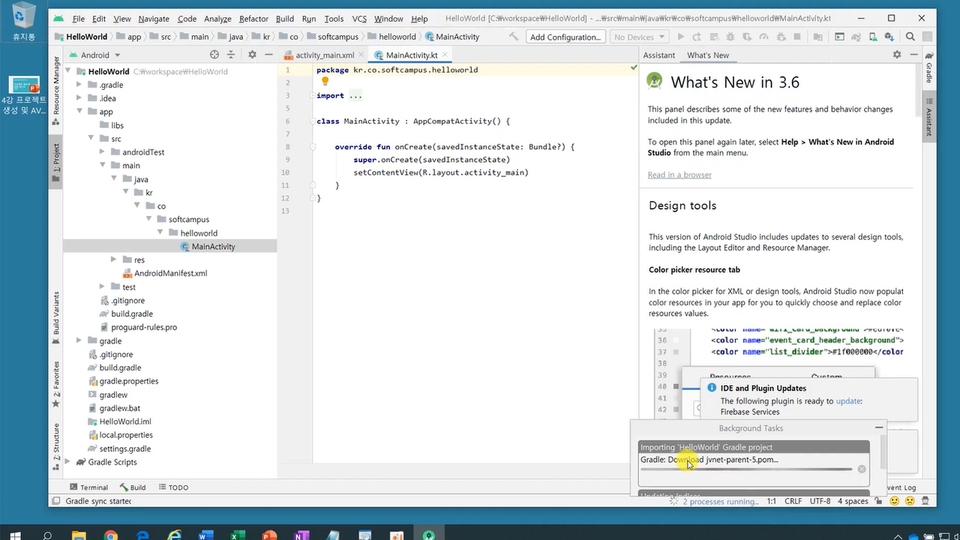The height and width of the screenshot is (540, 960).
Task: Toggle the Project tool window button
Action: point(56,162)
